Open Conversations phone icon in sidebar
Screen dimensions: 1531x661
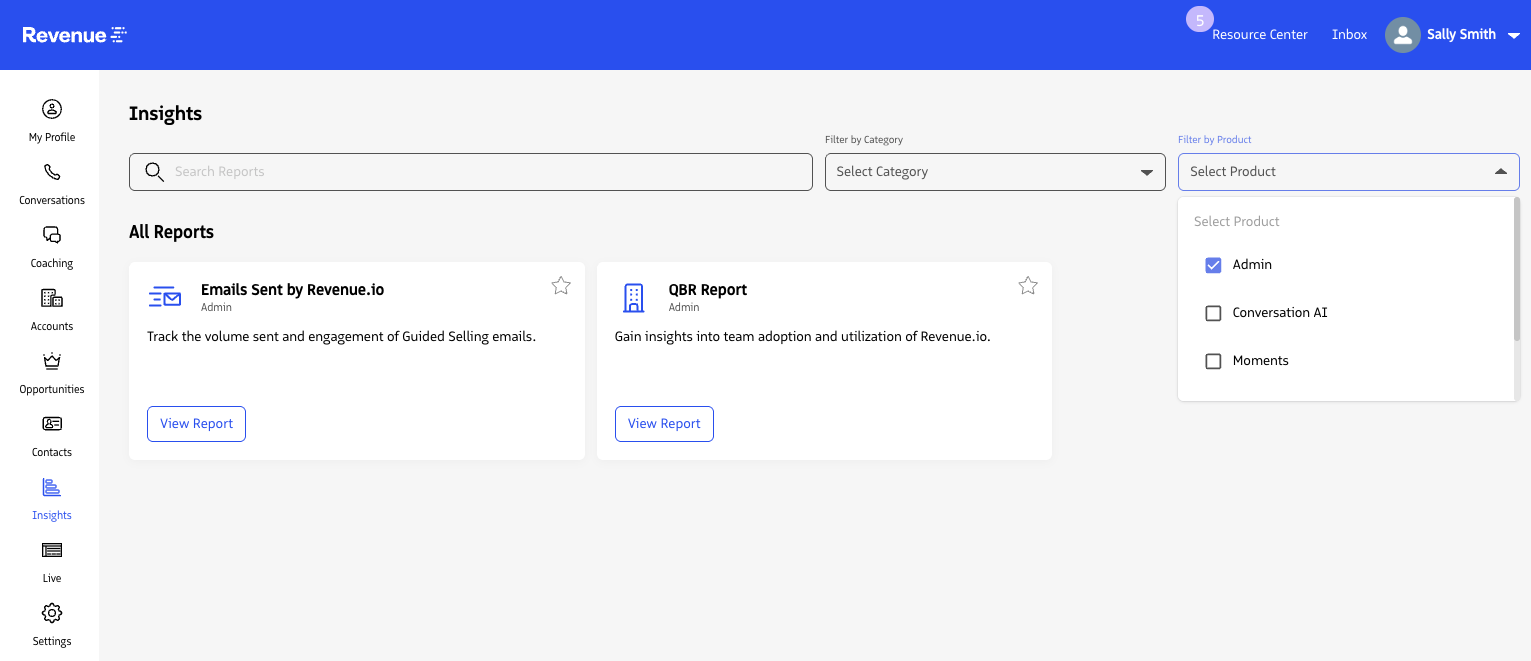pyautogui.click(x=52, y=172)
